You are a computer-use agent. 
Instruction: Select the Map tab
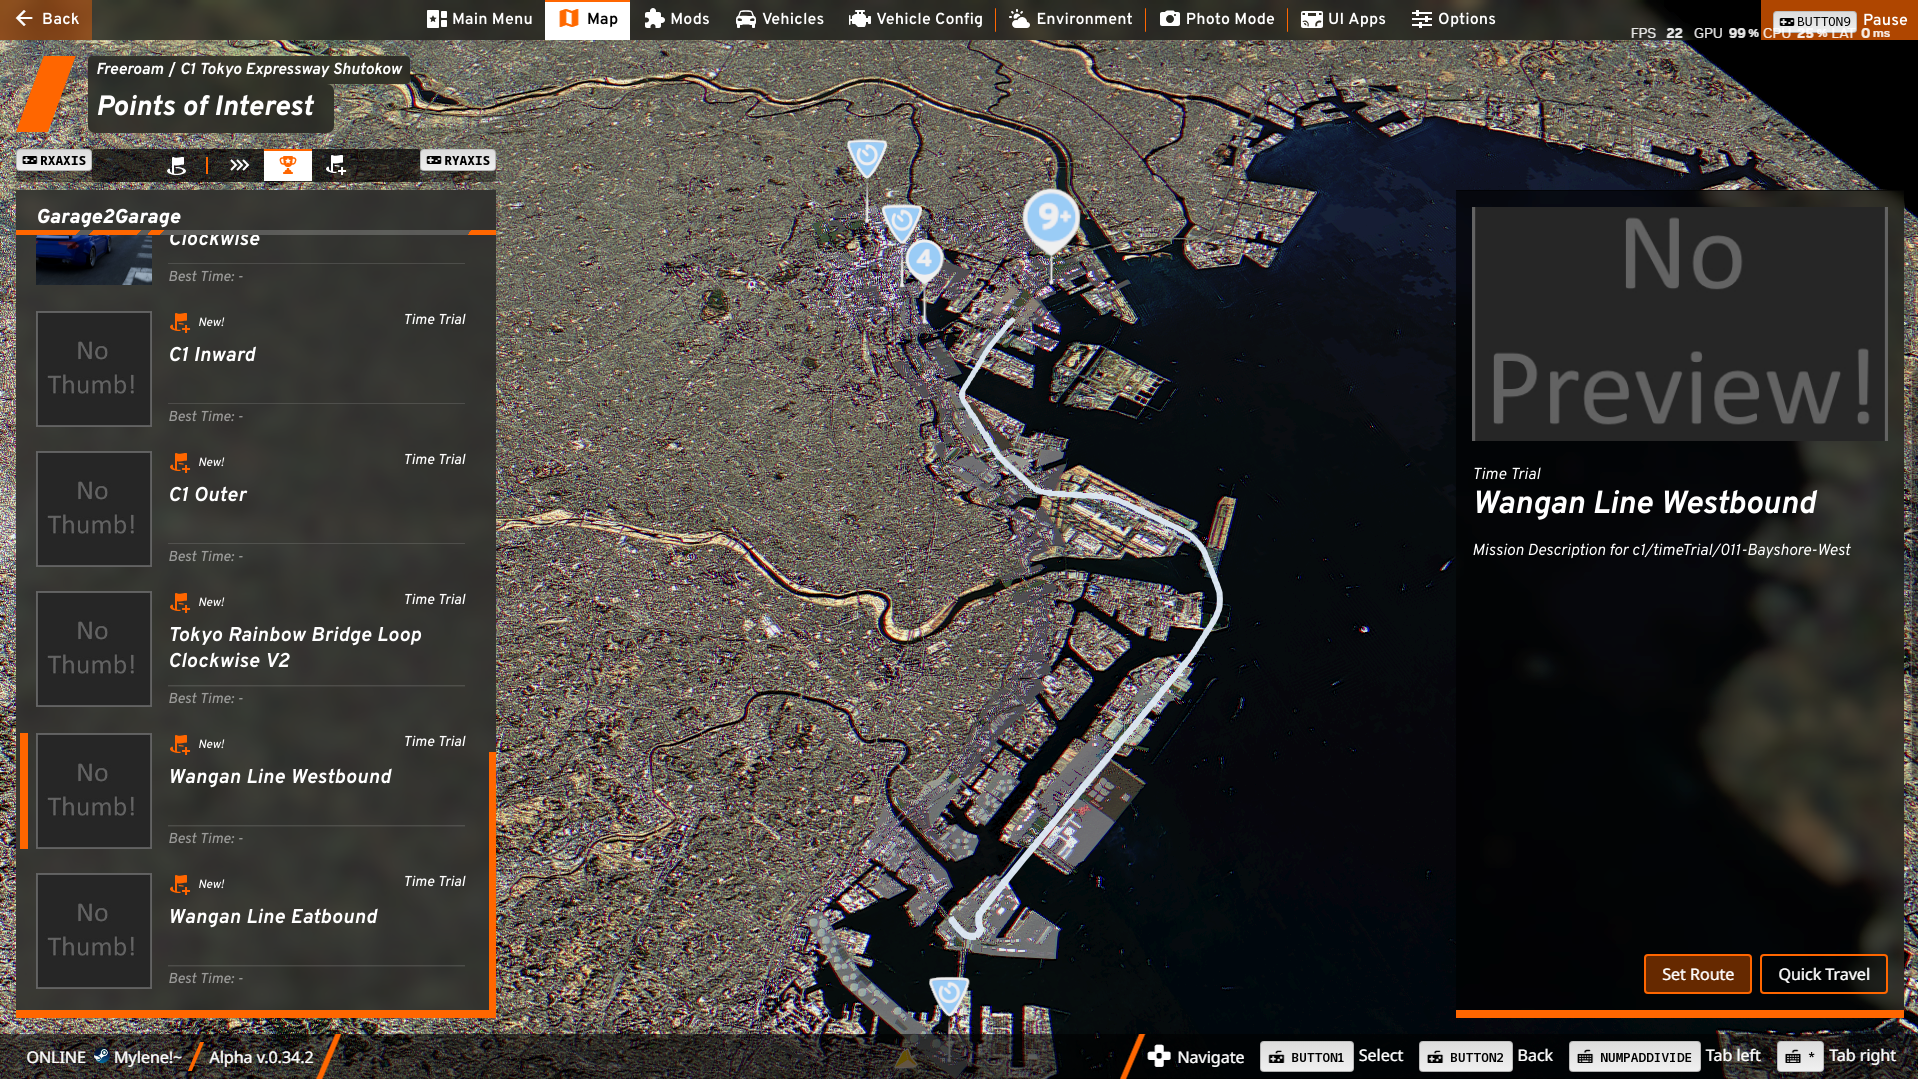click(588, 19)
